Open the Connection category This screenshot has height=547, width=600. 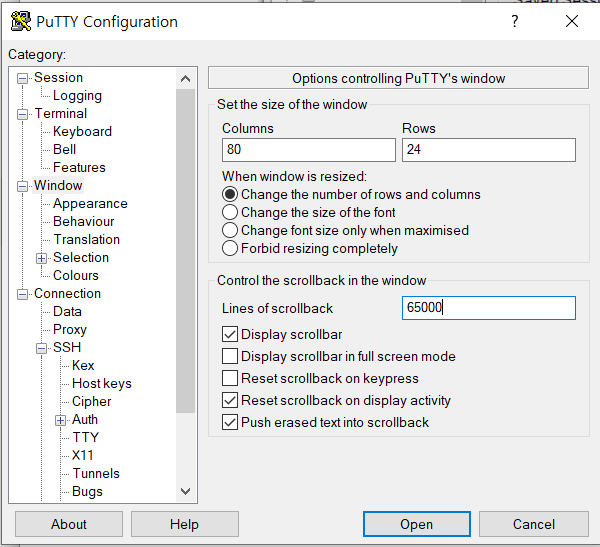[67, 293]
